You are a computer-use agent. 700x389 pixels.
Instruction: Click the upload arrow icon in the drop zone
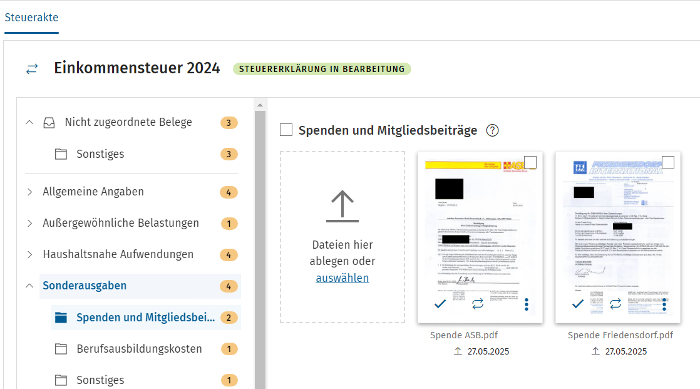tap(342, 206)
